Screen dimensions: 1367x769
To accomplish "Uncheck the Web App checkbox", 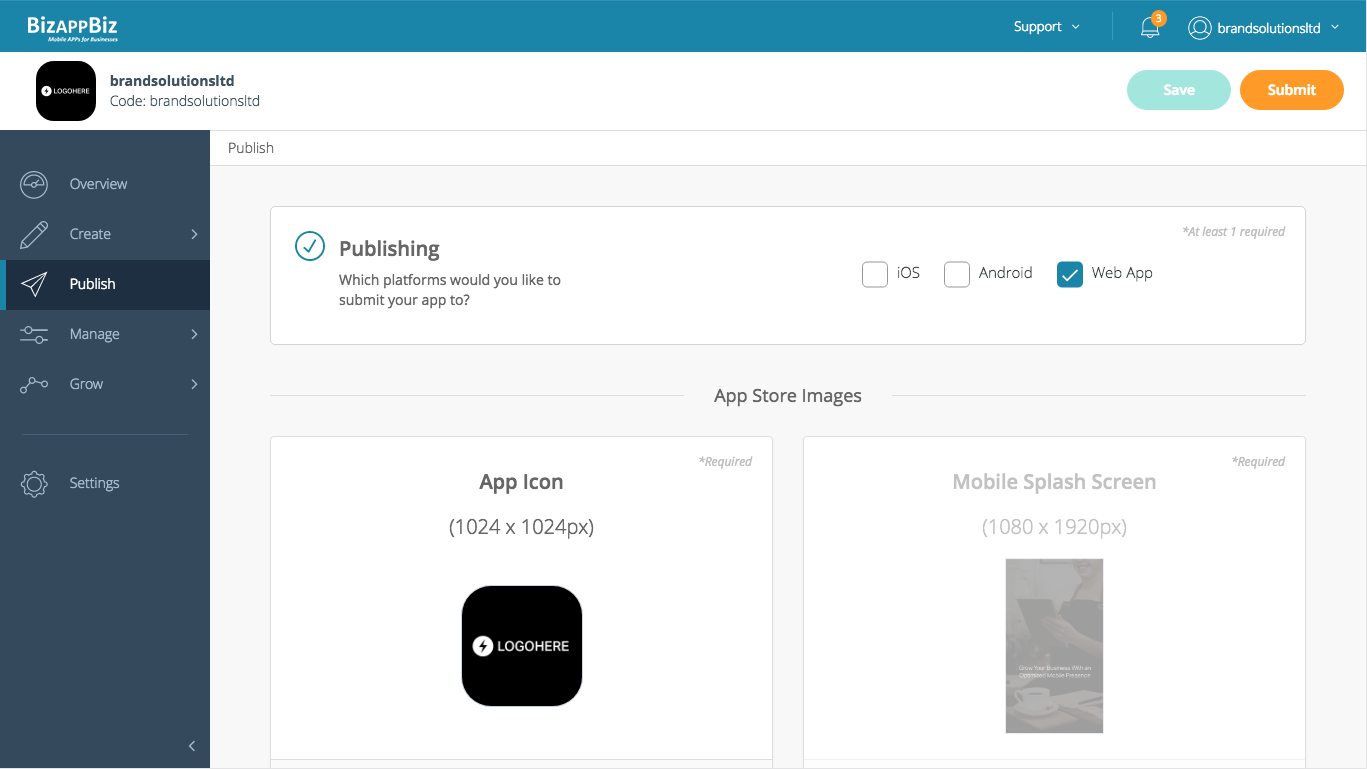I will pyautogui.click(x=1070, y=274).
